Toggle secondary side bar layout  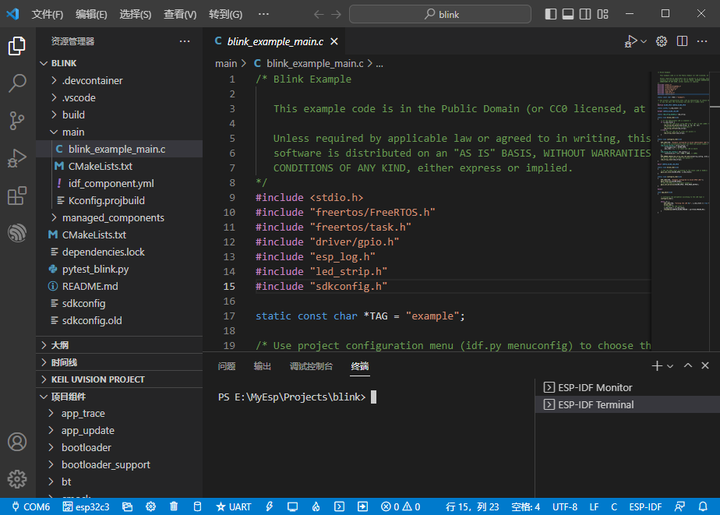[585, 14]
